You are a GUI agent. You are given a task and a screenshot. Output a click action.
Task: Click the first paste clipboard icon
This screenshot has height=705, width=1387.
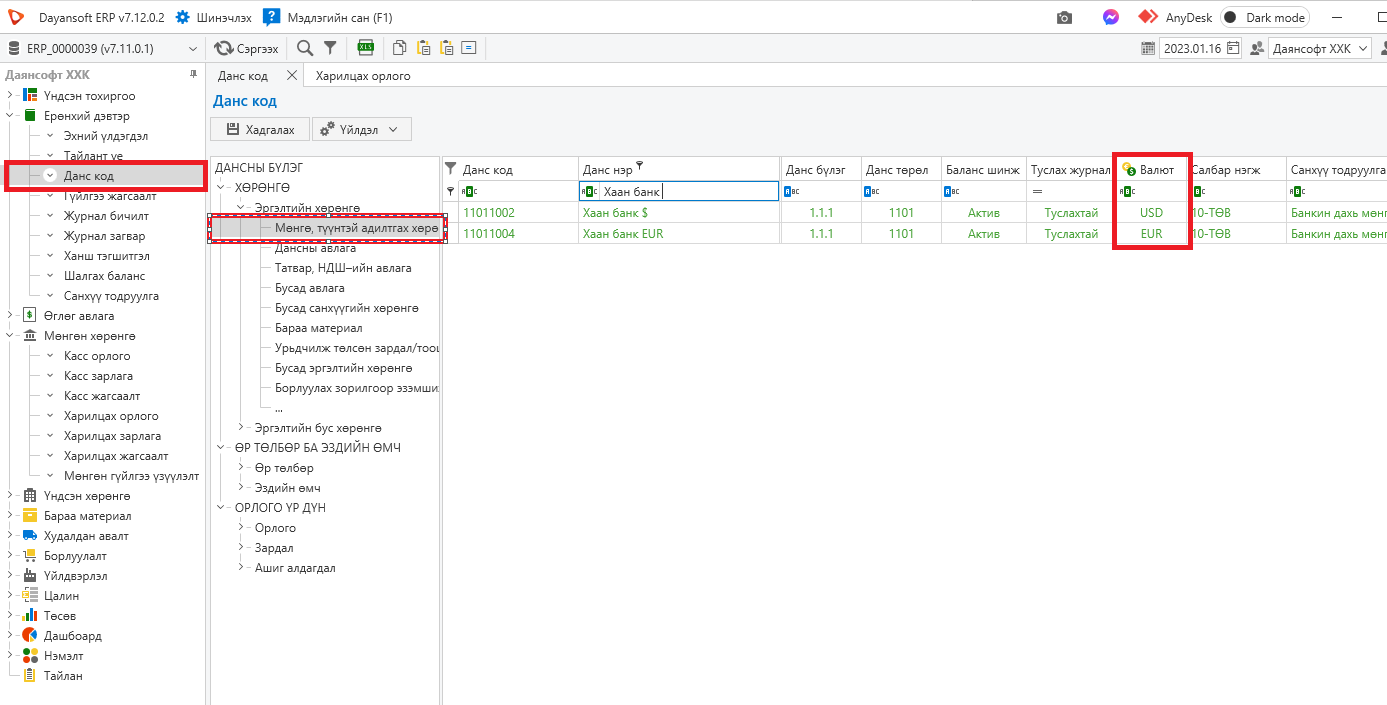coord(423,48)
